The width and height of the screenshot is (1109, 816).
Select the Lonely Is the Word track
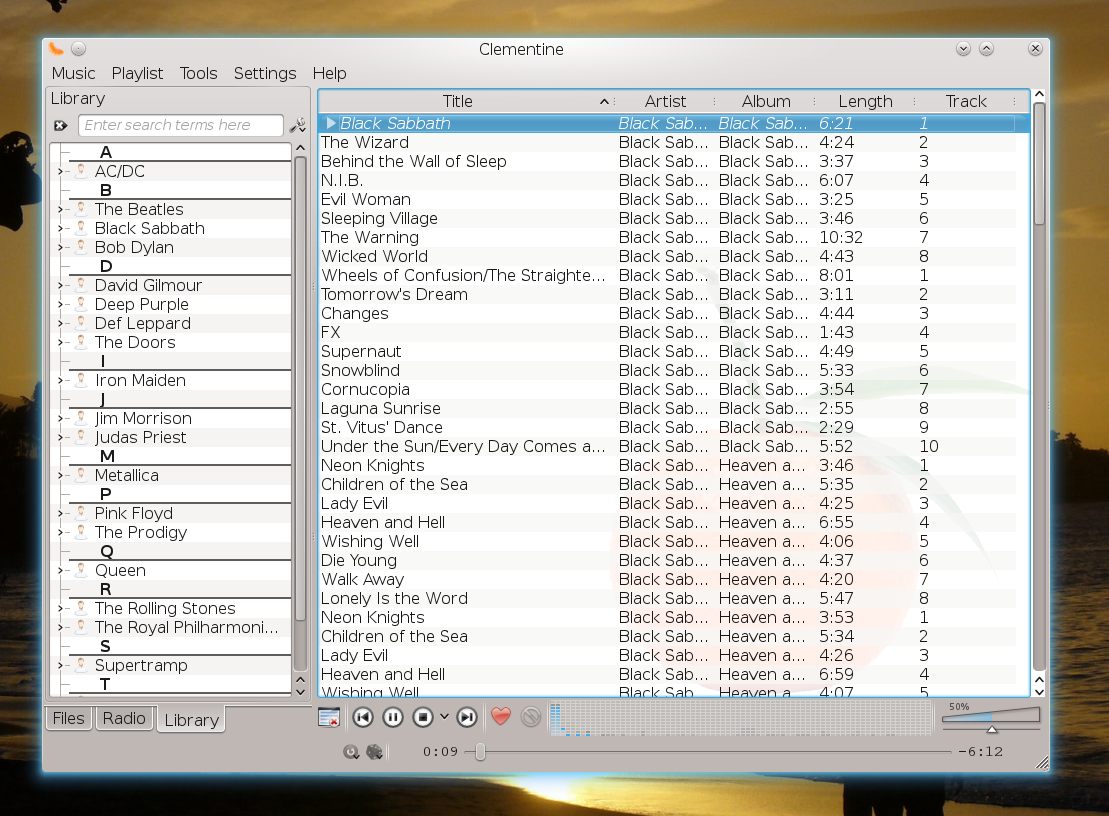[x=668, y=599]
